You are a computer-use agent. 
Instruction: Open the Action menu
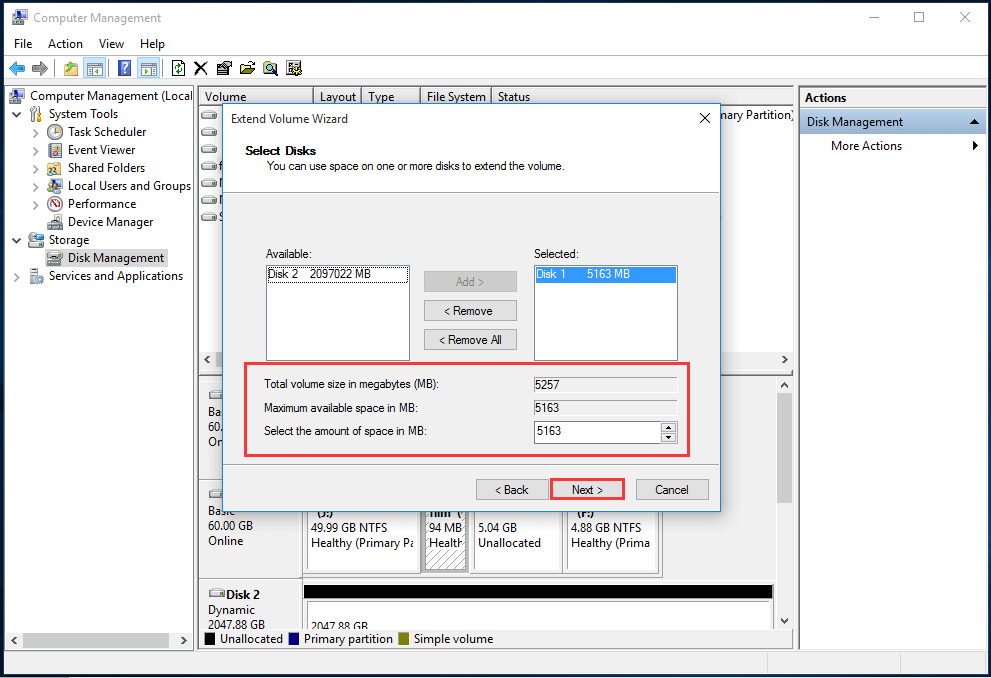coord(65,43)
